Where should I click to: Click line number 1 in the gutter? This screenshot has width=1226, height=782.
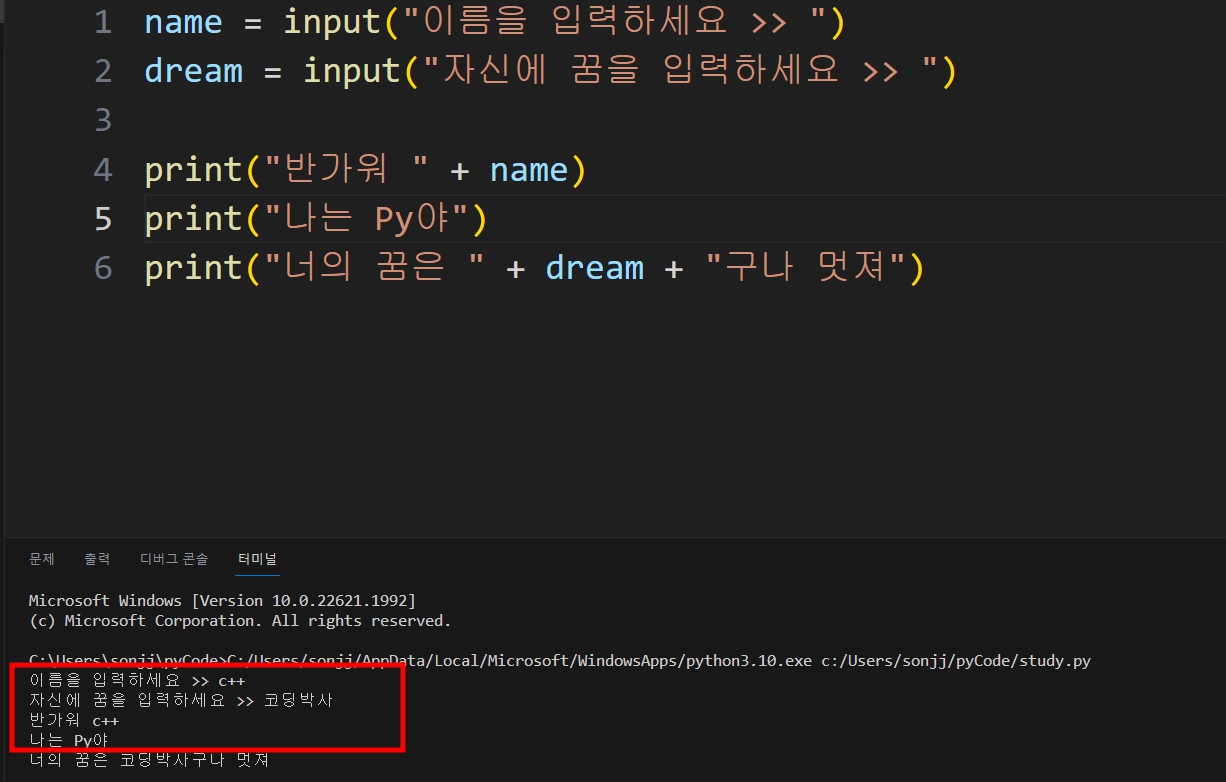tap(103, 23)
